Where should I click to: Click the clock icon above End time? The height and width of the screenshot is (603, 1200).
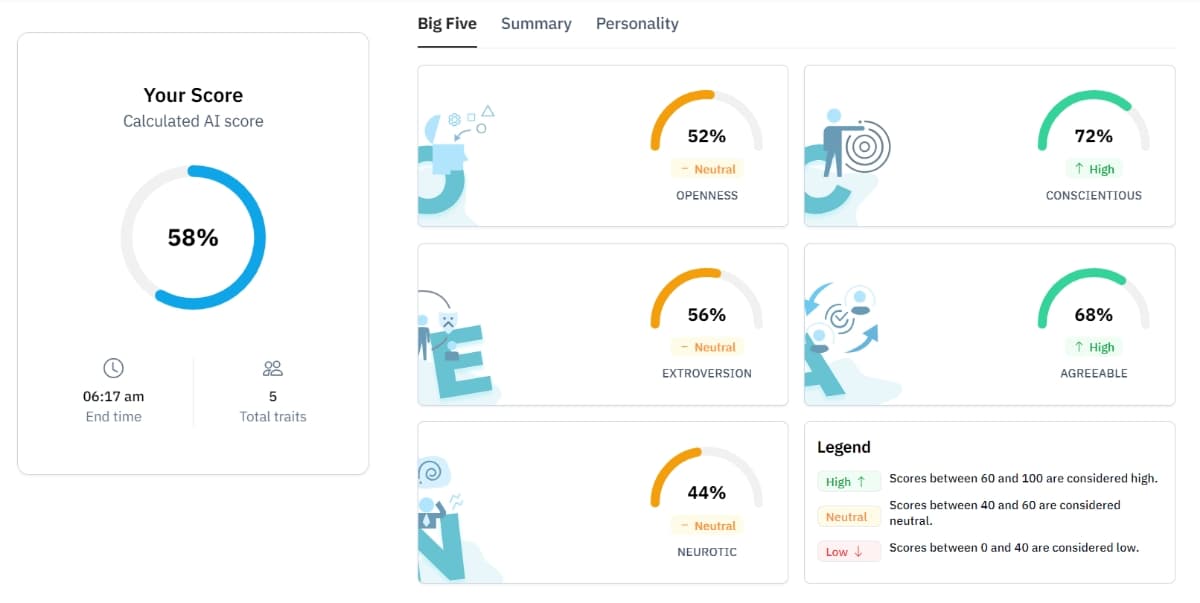(x=113, y=368)
